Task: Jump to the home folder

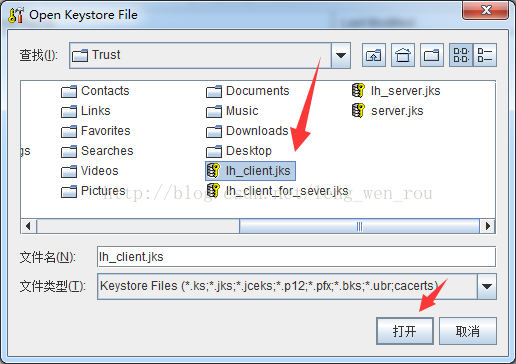Action: click(403, 55)
